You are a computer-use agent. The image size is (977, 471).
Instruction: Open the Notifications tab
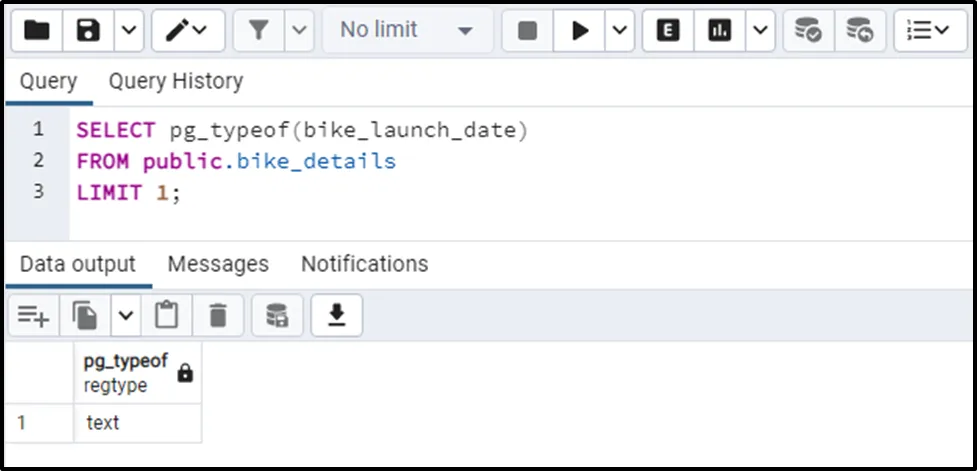(x=364, y=264)
